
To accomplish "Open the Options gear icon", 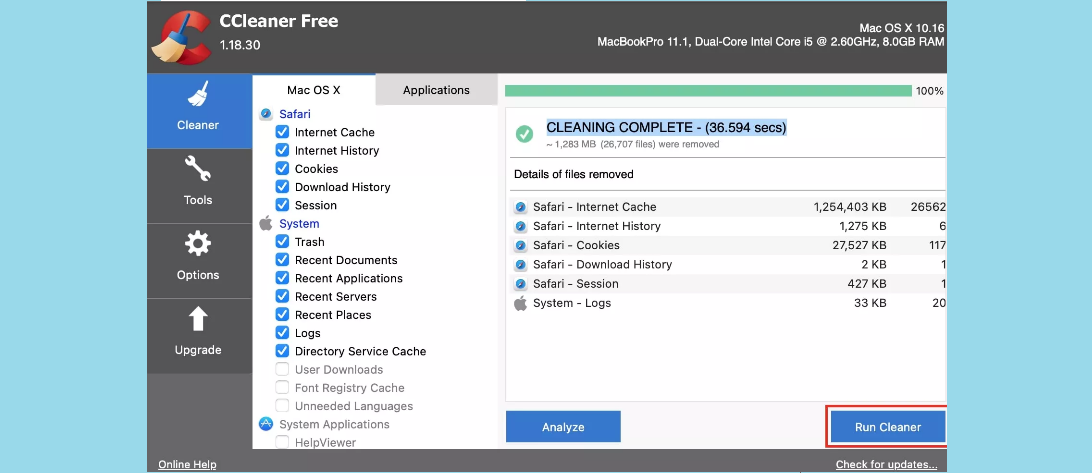I will pyautogui.click(x=198, y=245).
